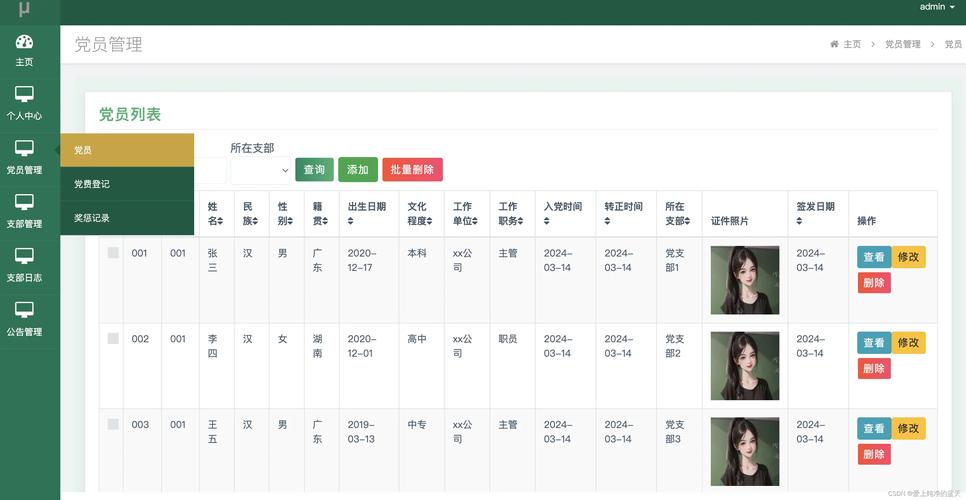966x500 pixels.
Task: Click the search input left of 所在支部
Action: (210, 170)
